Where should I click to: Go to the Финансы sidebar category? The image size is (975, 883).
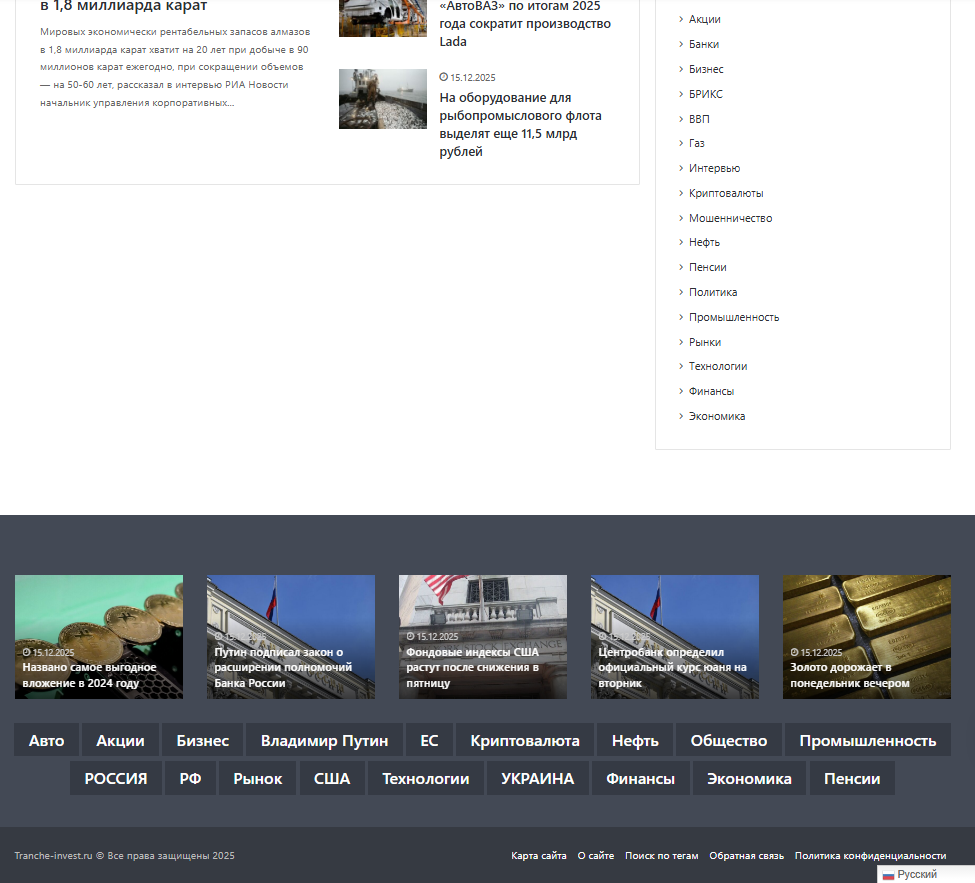point(711,391)
